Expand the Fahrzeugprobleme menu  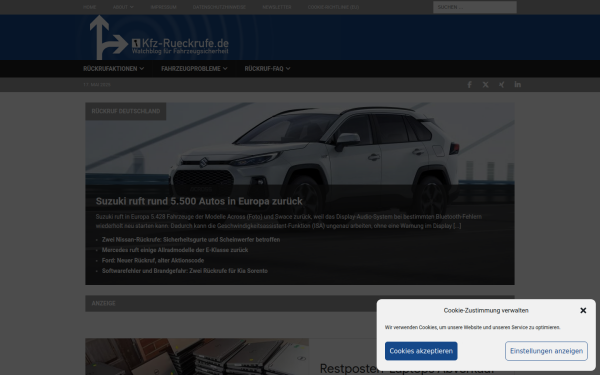pyautogui.click(x=194, y=68)
